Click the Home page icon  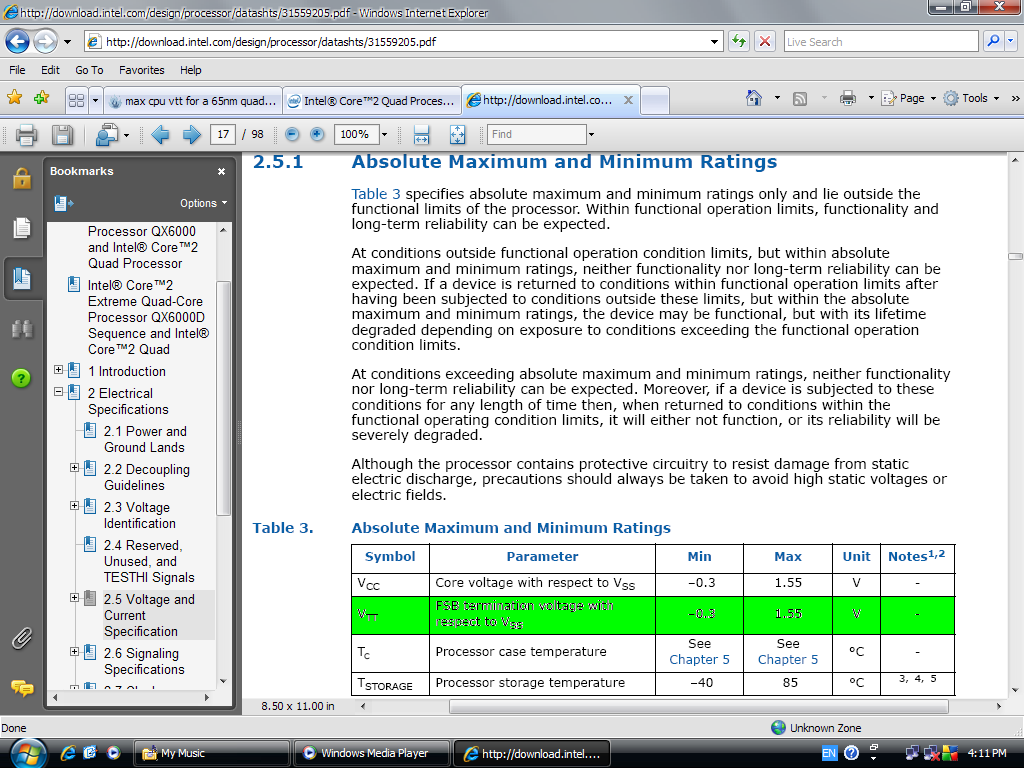(754, 98)
